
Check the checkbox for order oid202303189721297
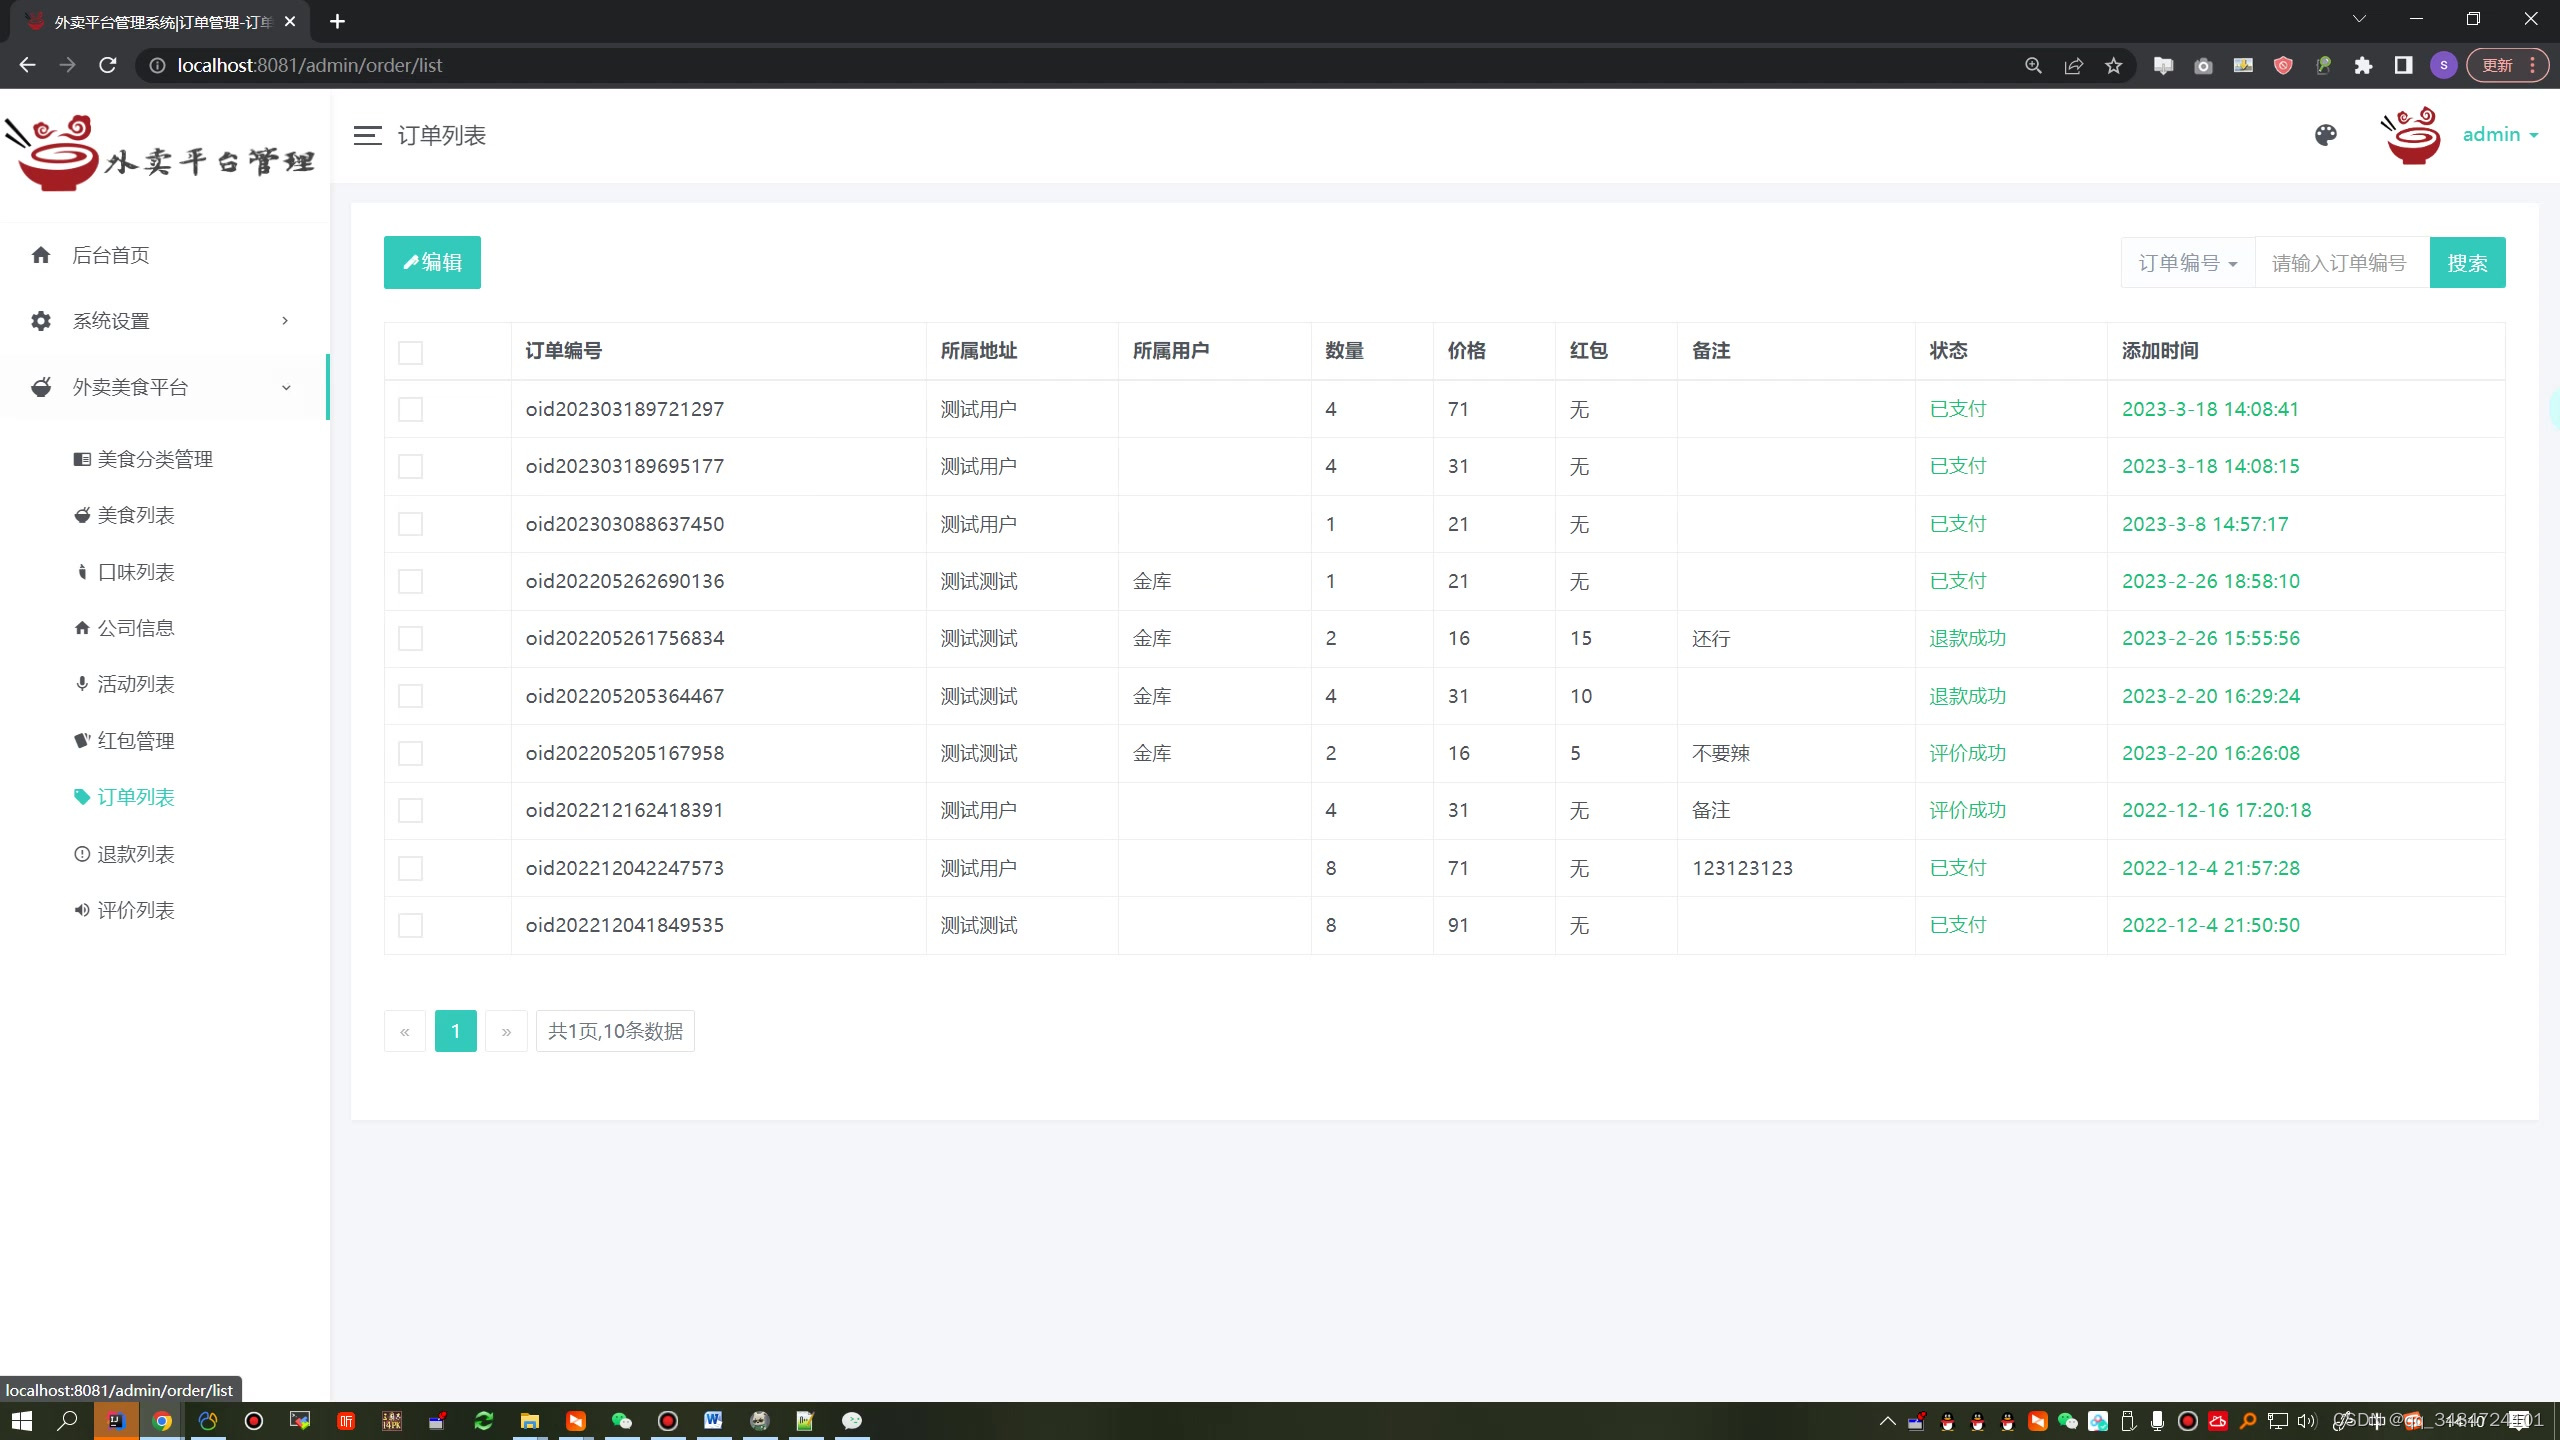tap(410, 409)
